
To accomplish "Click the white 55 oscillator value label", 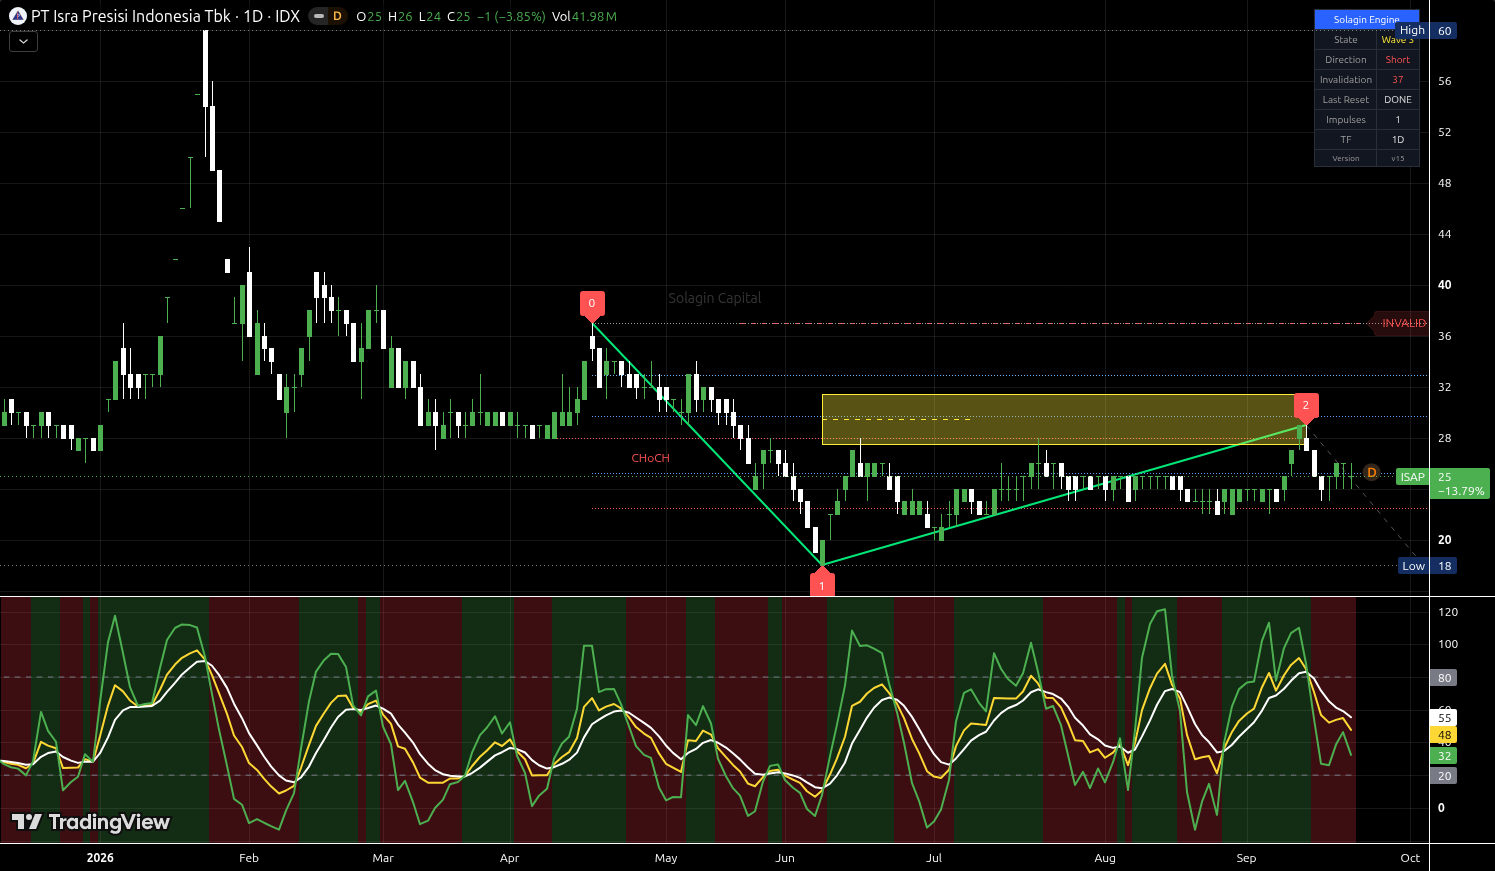I will [x=1445, y=718].
